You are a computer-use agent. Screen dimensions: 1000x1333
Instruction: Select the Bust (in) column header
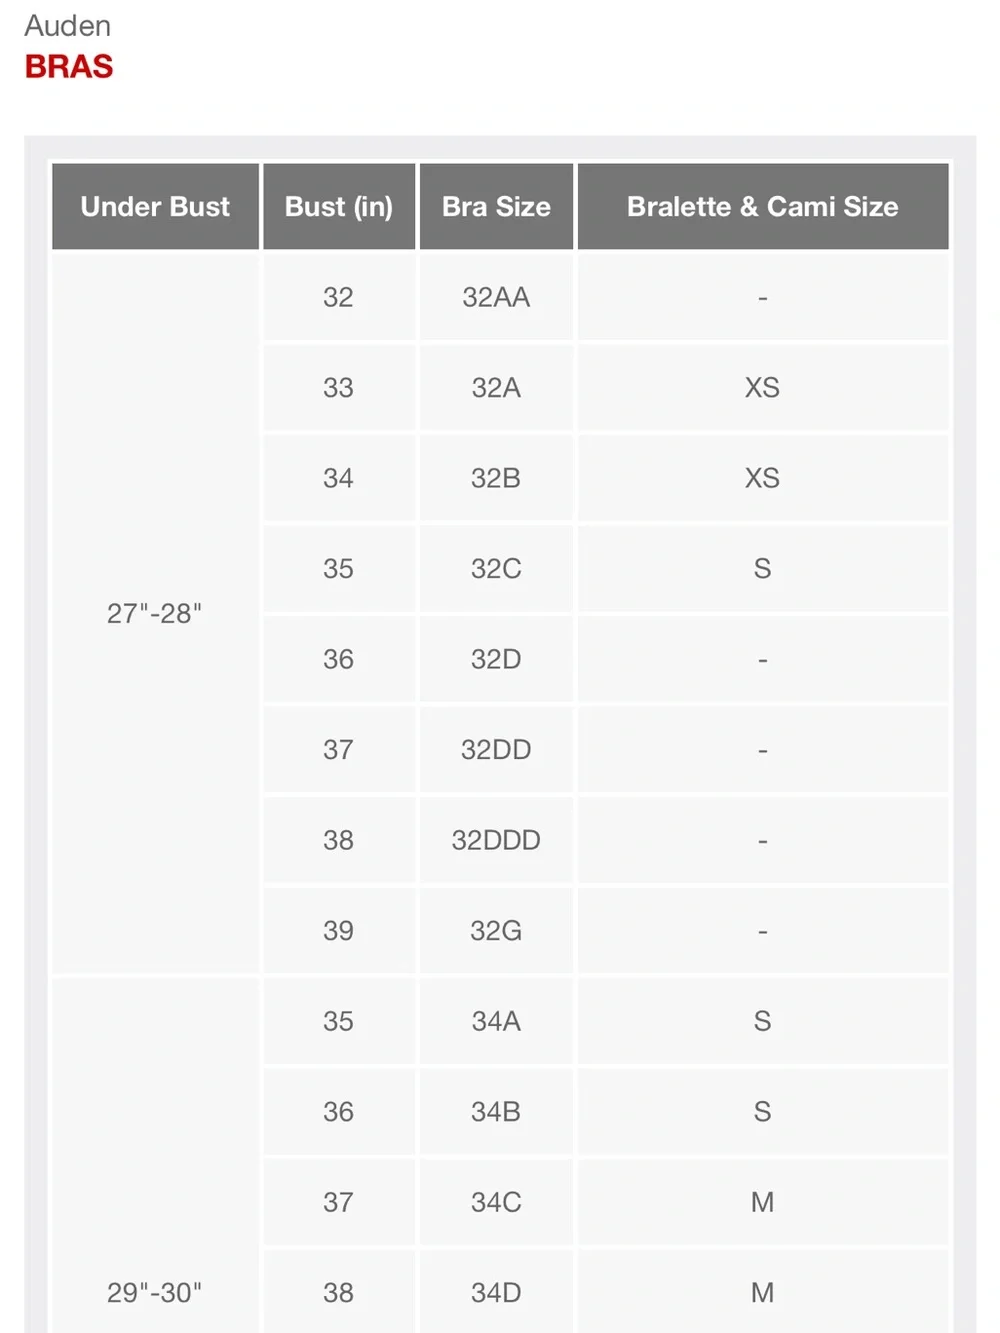click(x=339, y=206)
